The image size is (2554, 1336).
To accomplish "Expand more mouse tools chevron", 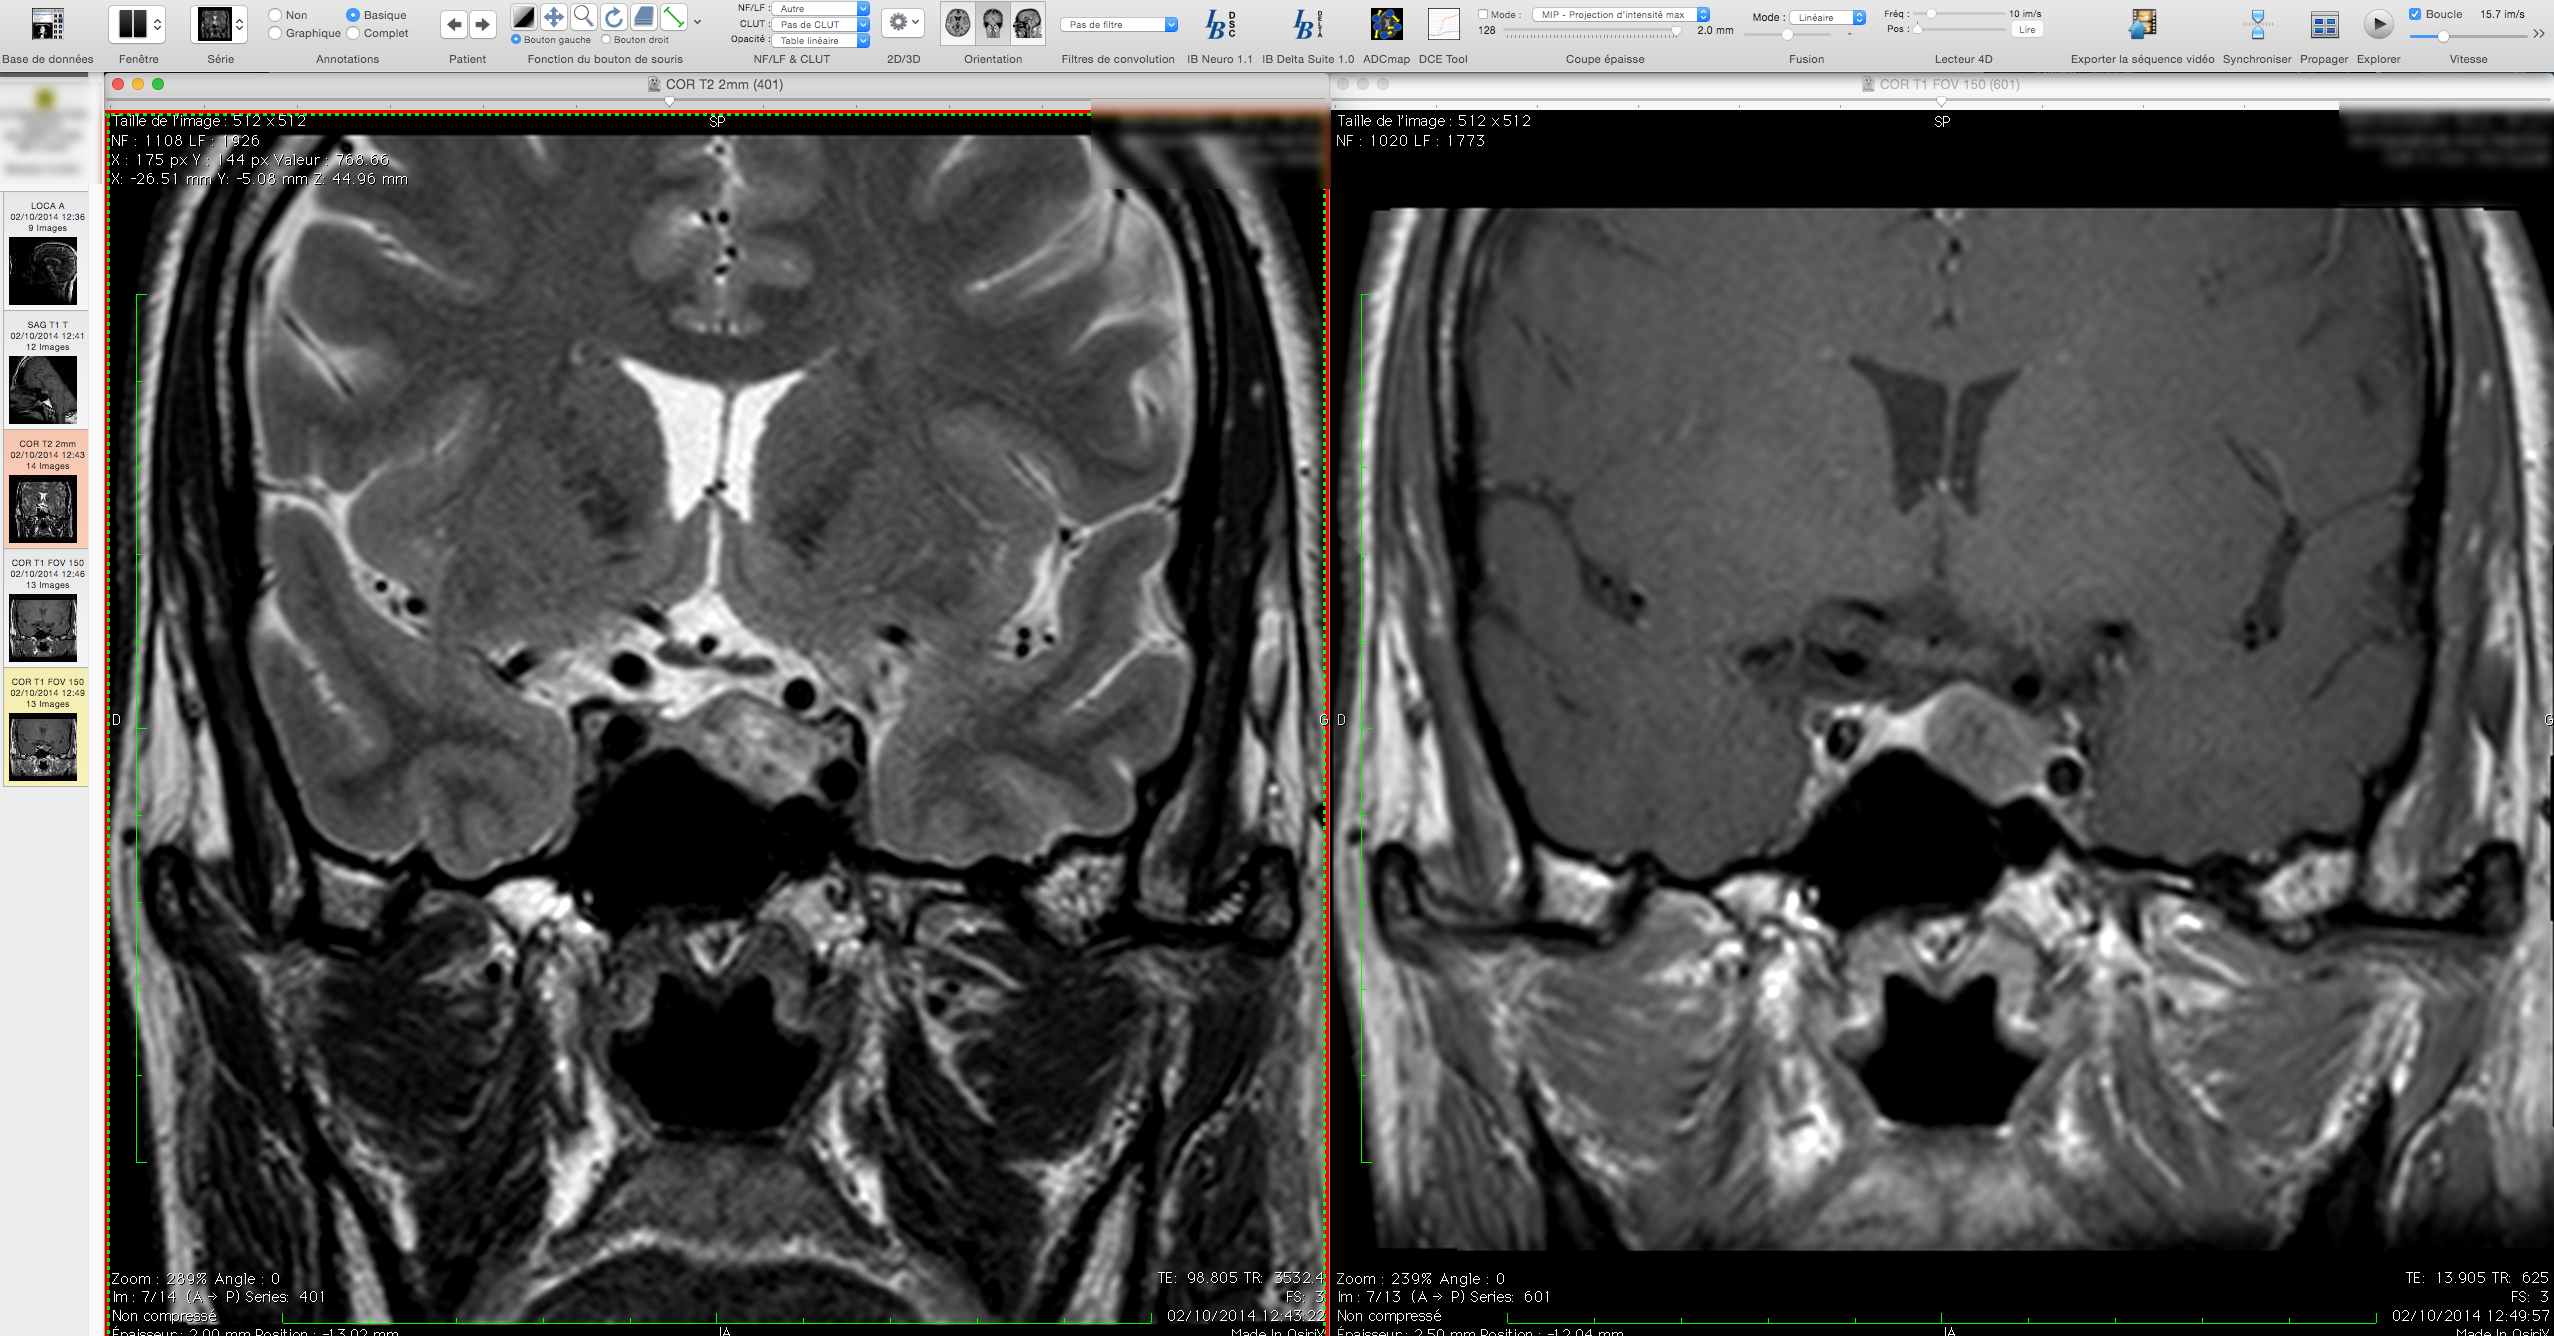I will tap(697, 21).
